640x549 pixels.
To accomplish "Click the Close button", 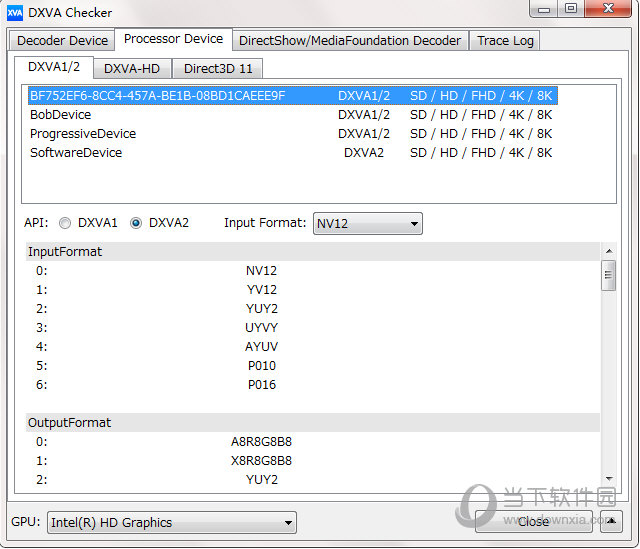I will tap(533, 521).
